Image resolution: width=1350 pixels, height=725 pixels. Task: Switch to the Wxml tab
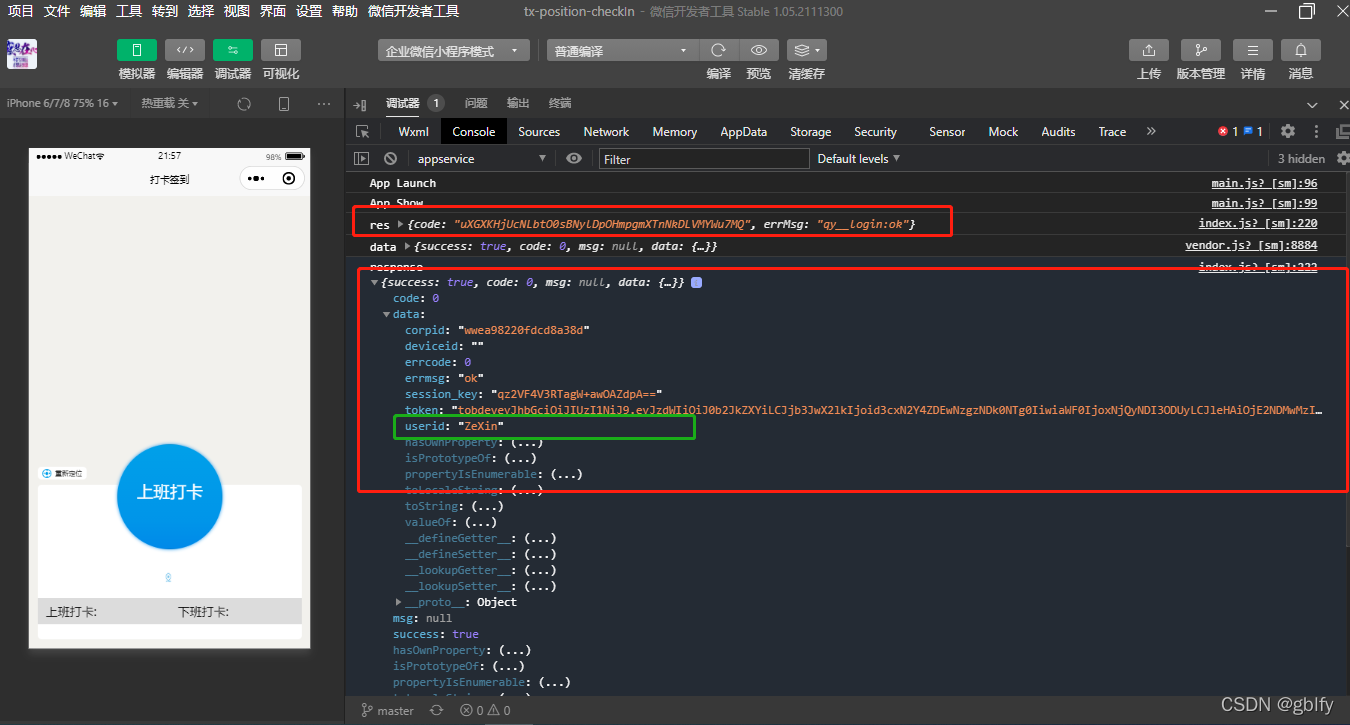(x=413, y=131)
